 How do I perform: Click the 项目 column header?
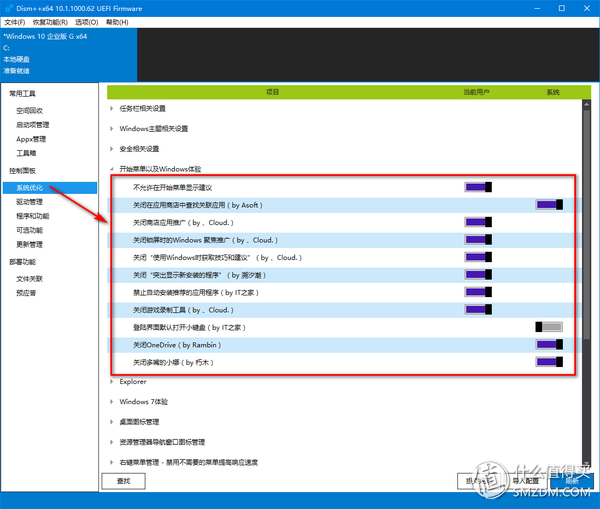coord(272,92)
